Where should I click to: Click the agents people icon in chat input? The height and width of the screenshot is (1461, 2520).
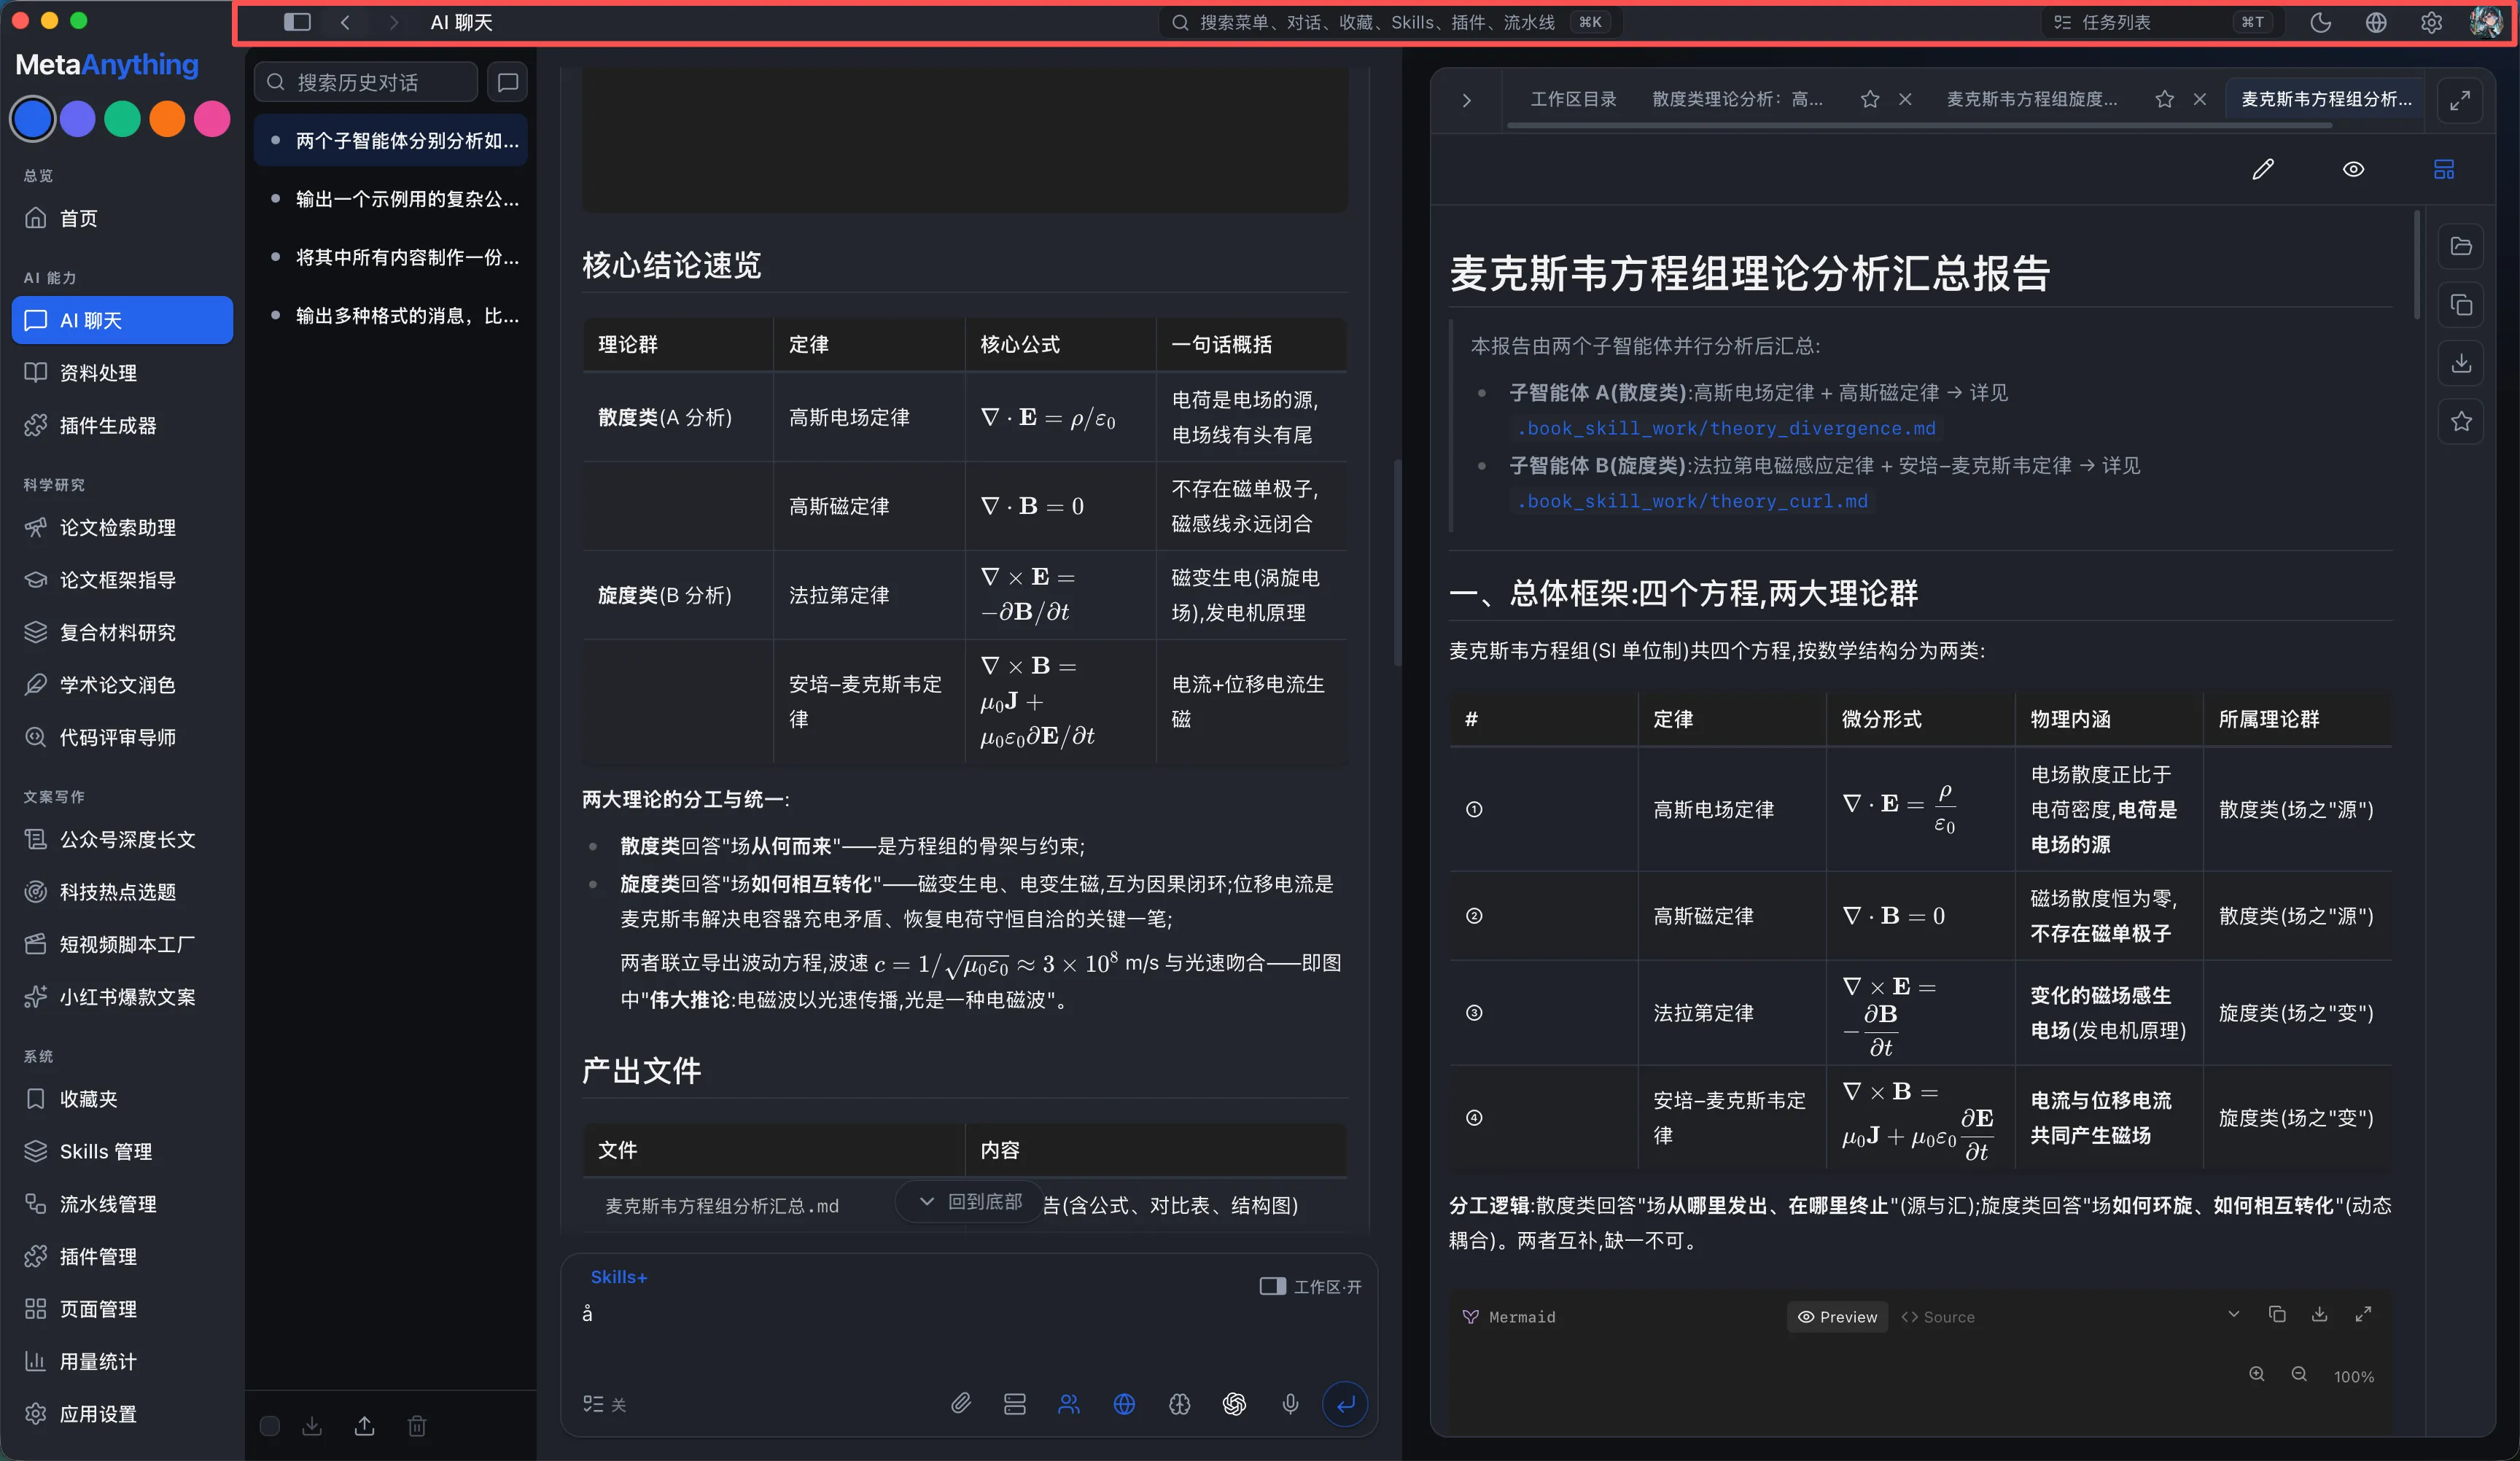coord(1069,1404)
